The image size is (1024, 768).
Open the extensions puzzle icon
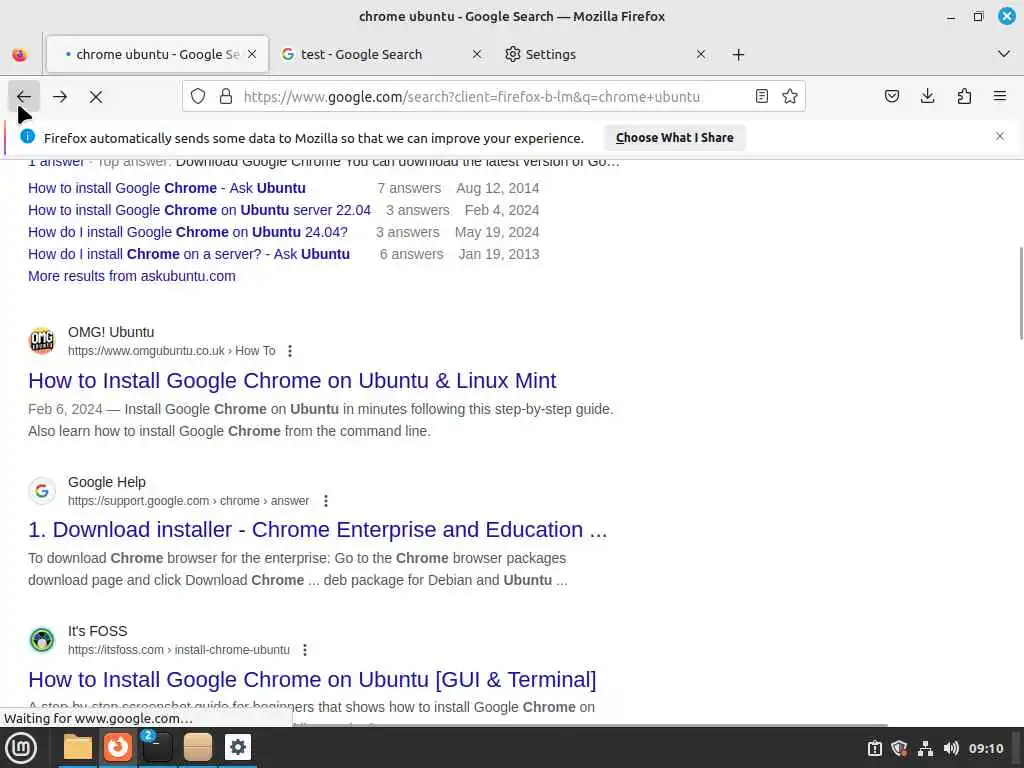coord(964,97)
